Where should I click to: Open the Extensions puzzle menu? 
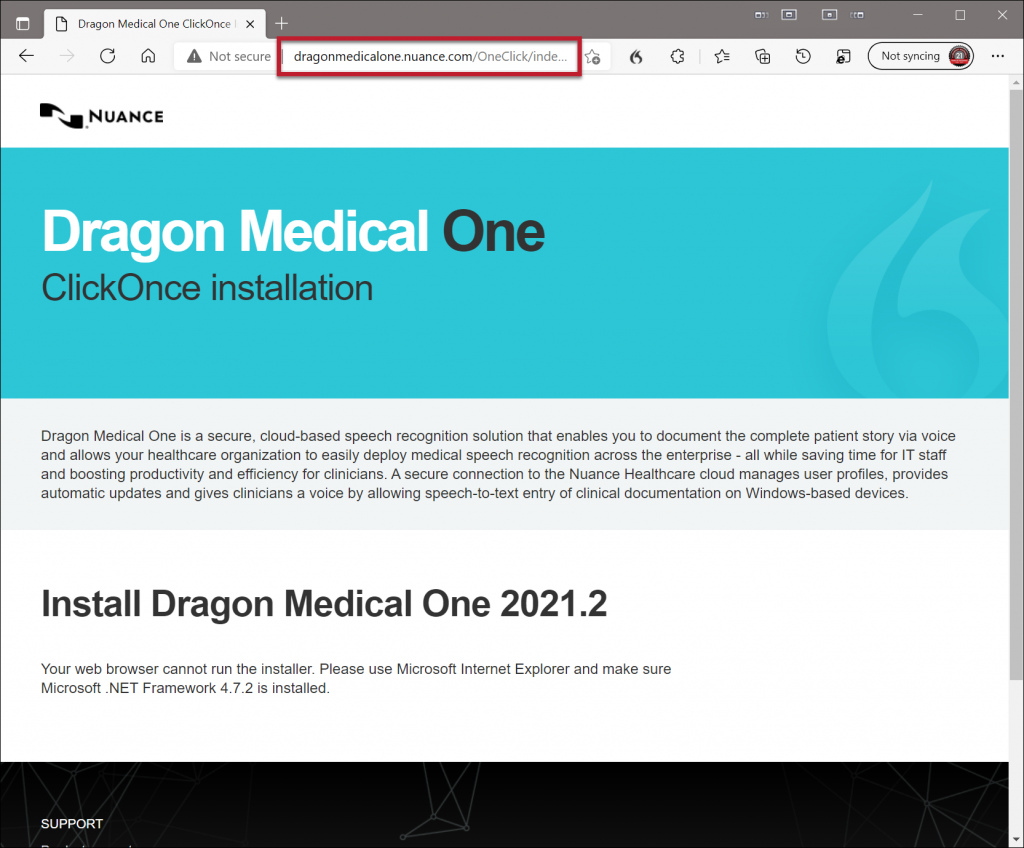click(677, 57)
